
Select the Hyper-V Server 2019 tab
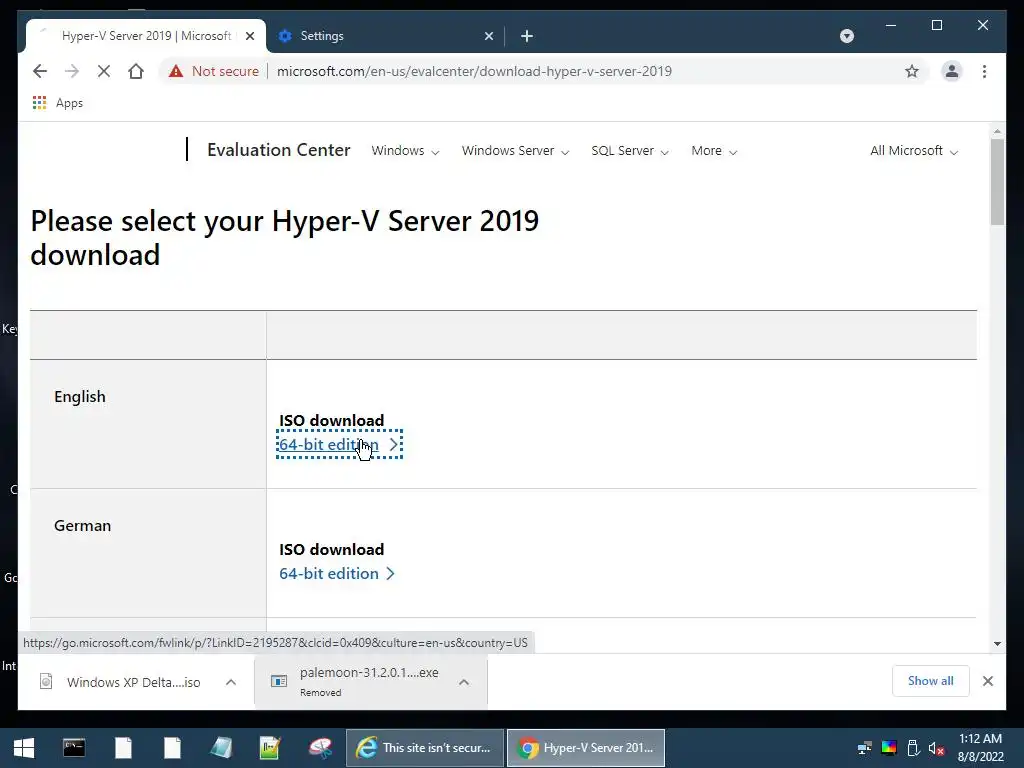tap(146, 36)
